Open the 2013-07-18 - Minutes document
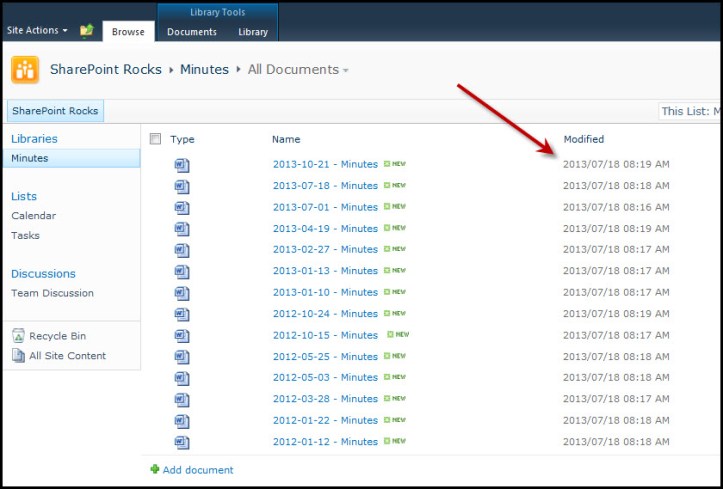723x489 pixels. tap(325, 186)
